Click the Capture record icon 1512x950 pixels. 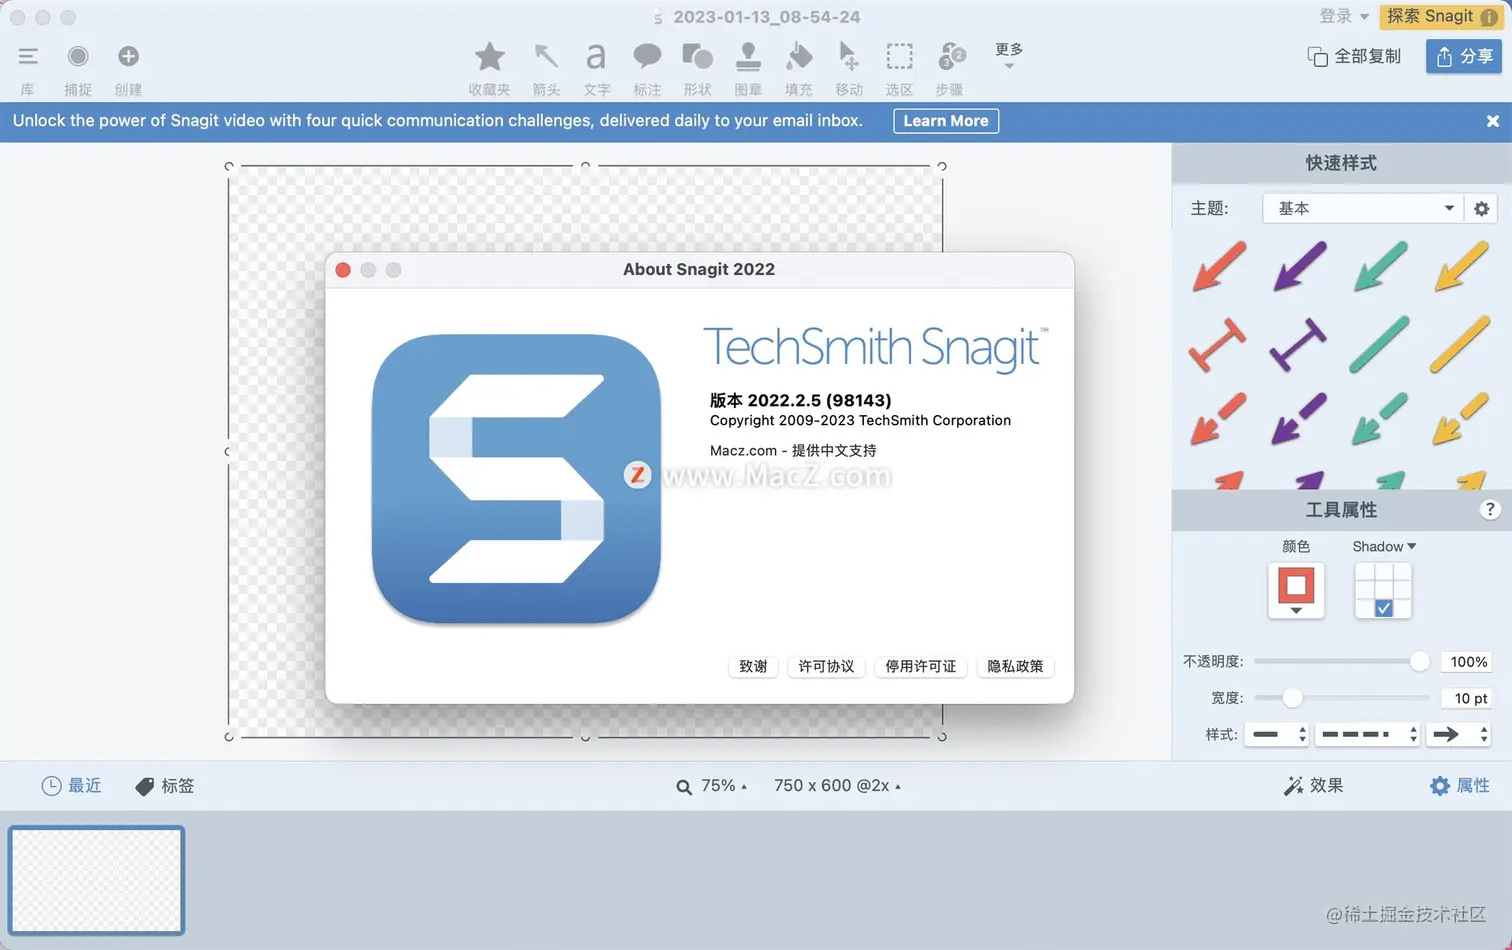78,57
